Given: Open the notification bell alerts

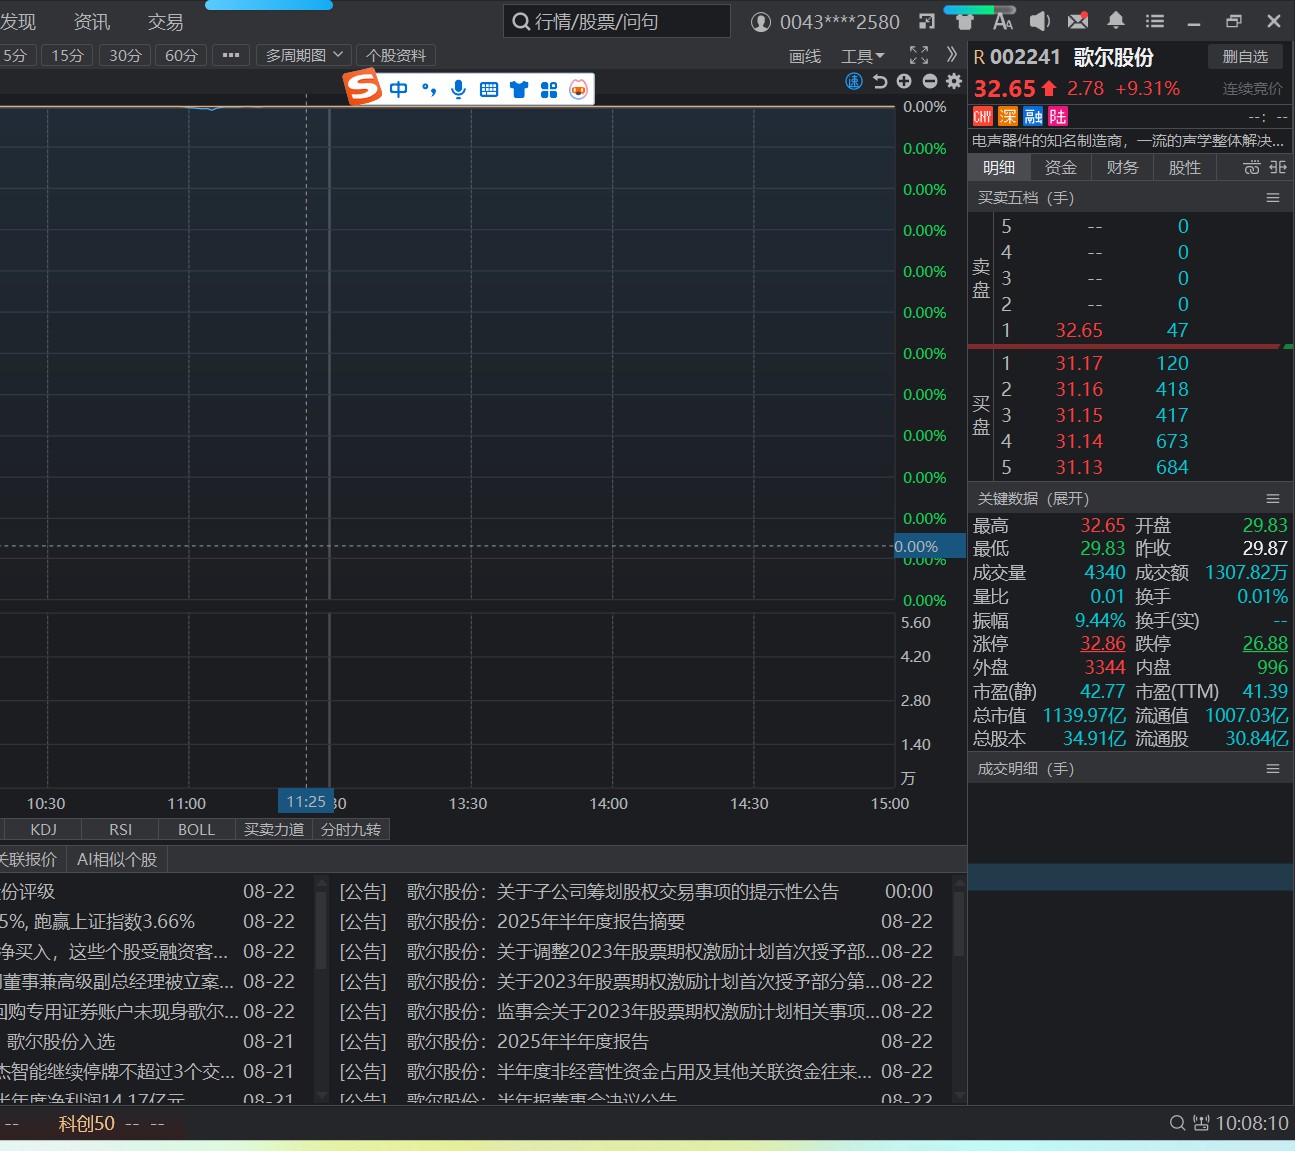Looking at the screenshot, I should click(1116, 21).
